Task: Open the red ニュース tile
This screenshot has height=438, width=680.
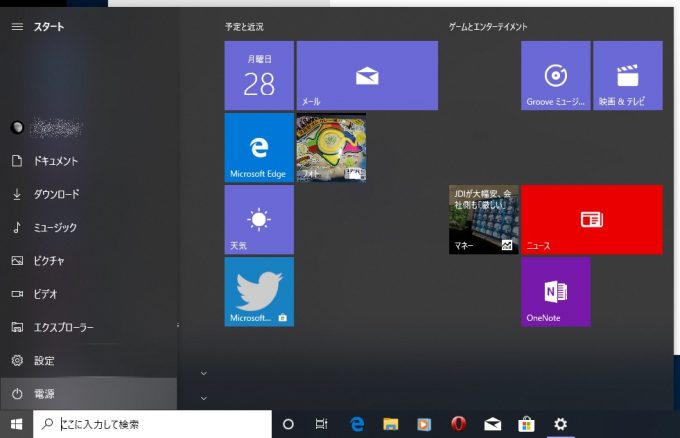Action: pos(592,220)
